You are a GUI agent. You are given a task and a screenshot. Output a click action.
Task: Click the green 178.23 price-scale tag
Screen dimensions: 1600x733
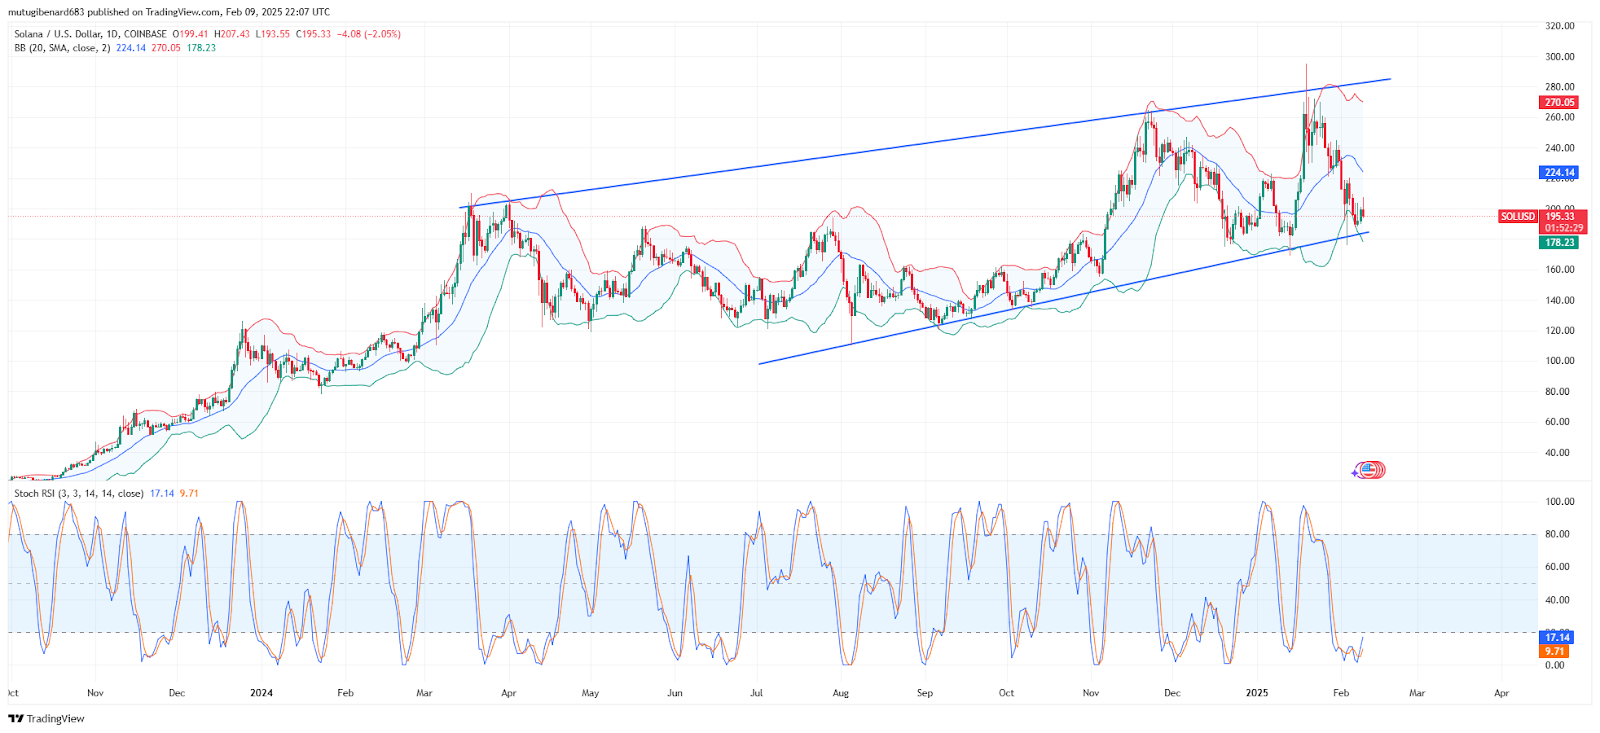[1559, 242]
